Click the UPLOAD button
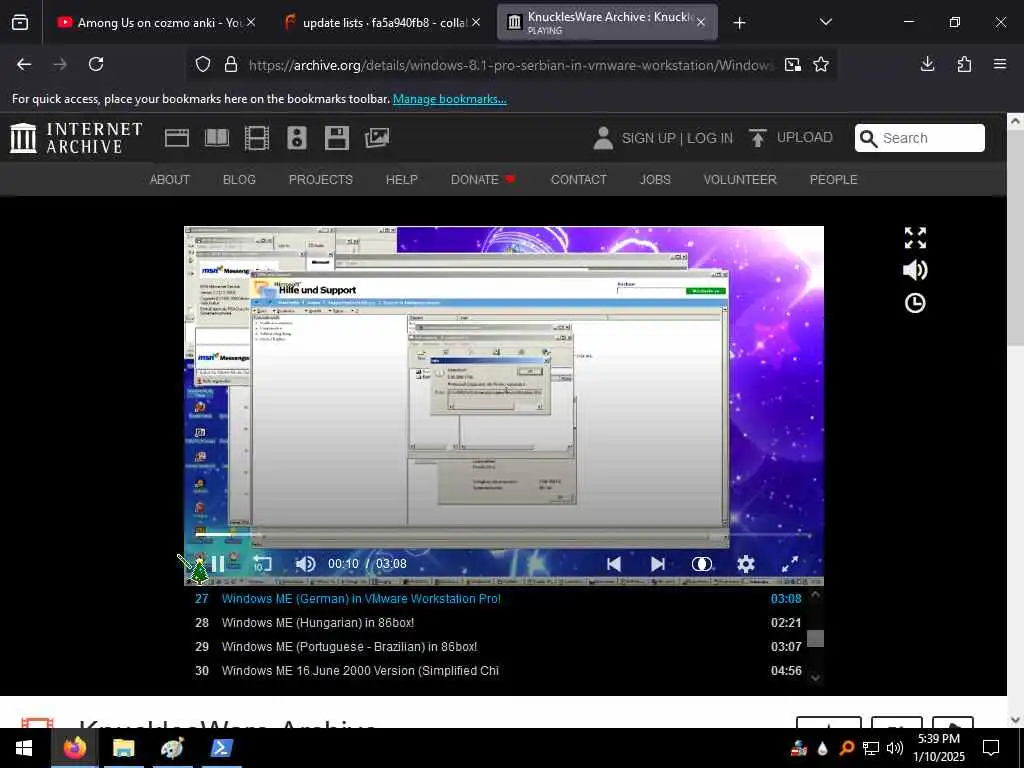 pos(791,138)
